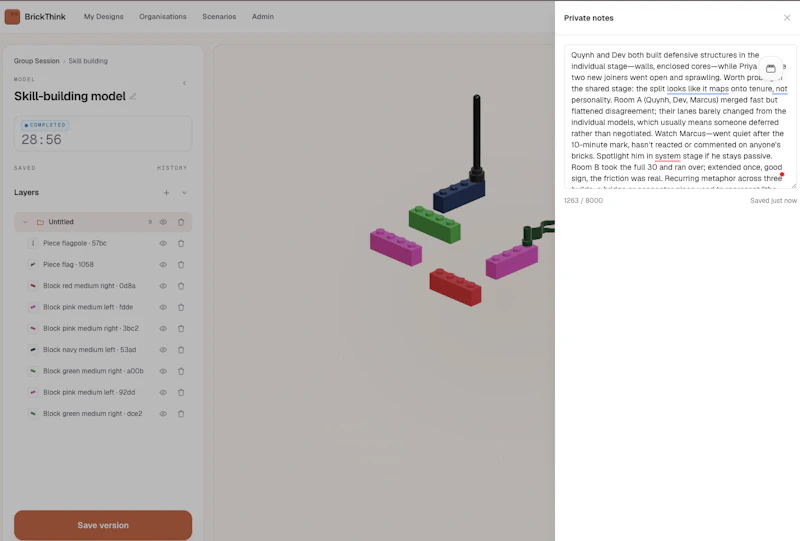Delete Block green medium right dce2
This screenshot has height=541, width=800.
pyautogui.click(x=181, y=414)
